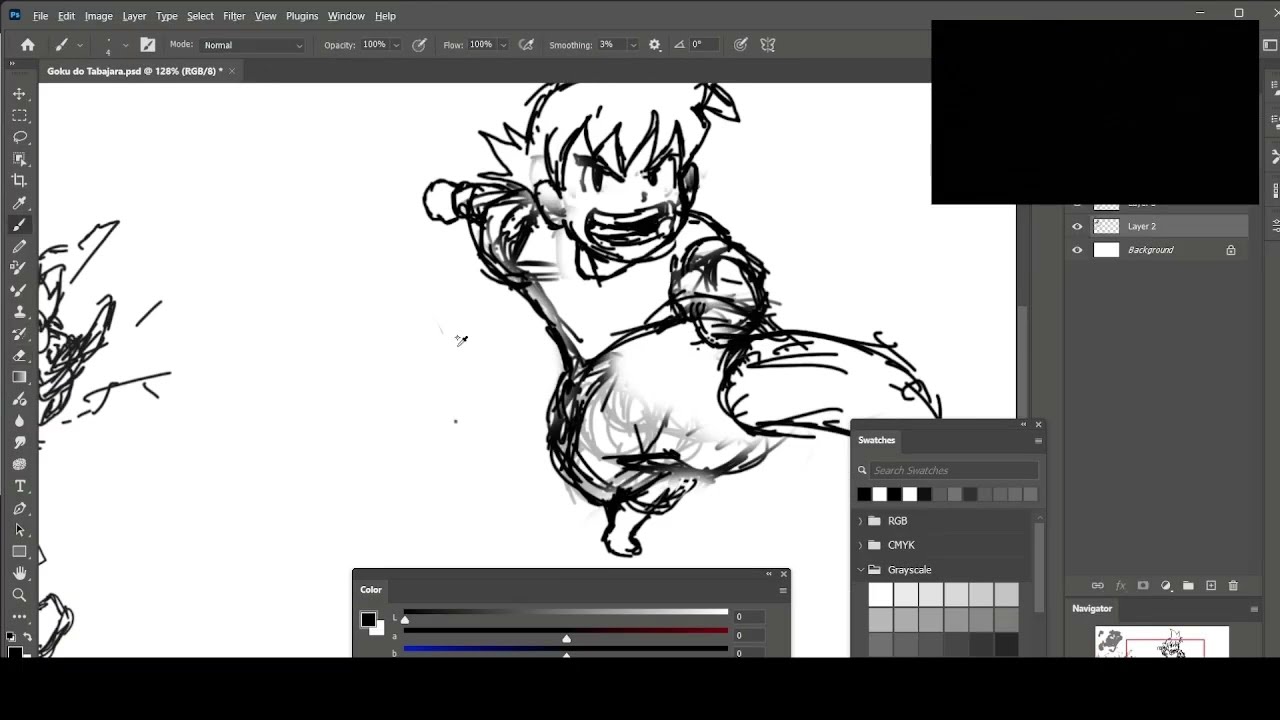
Task: Toggle pressure for size
Action: pos(741,45)
